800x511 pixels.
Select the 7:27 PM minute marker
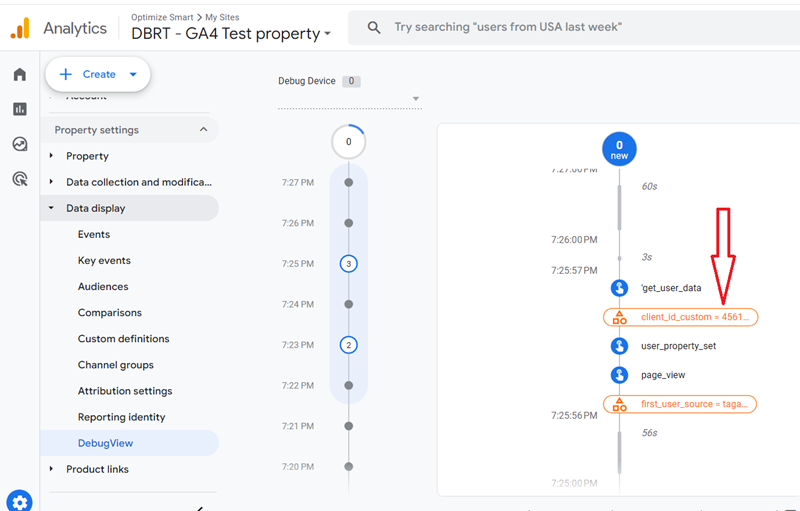coord(348,182)
